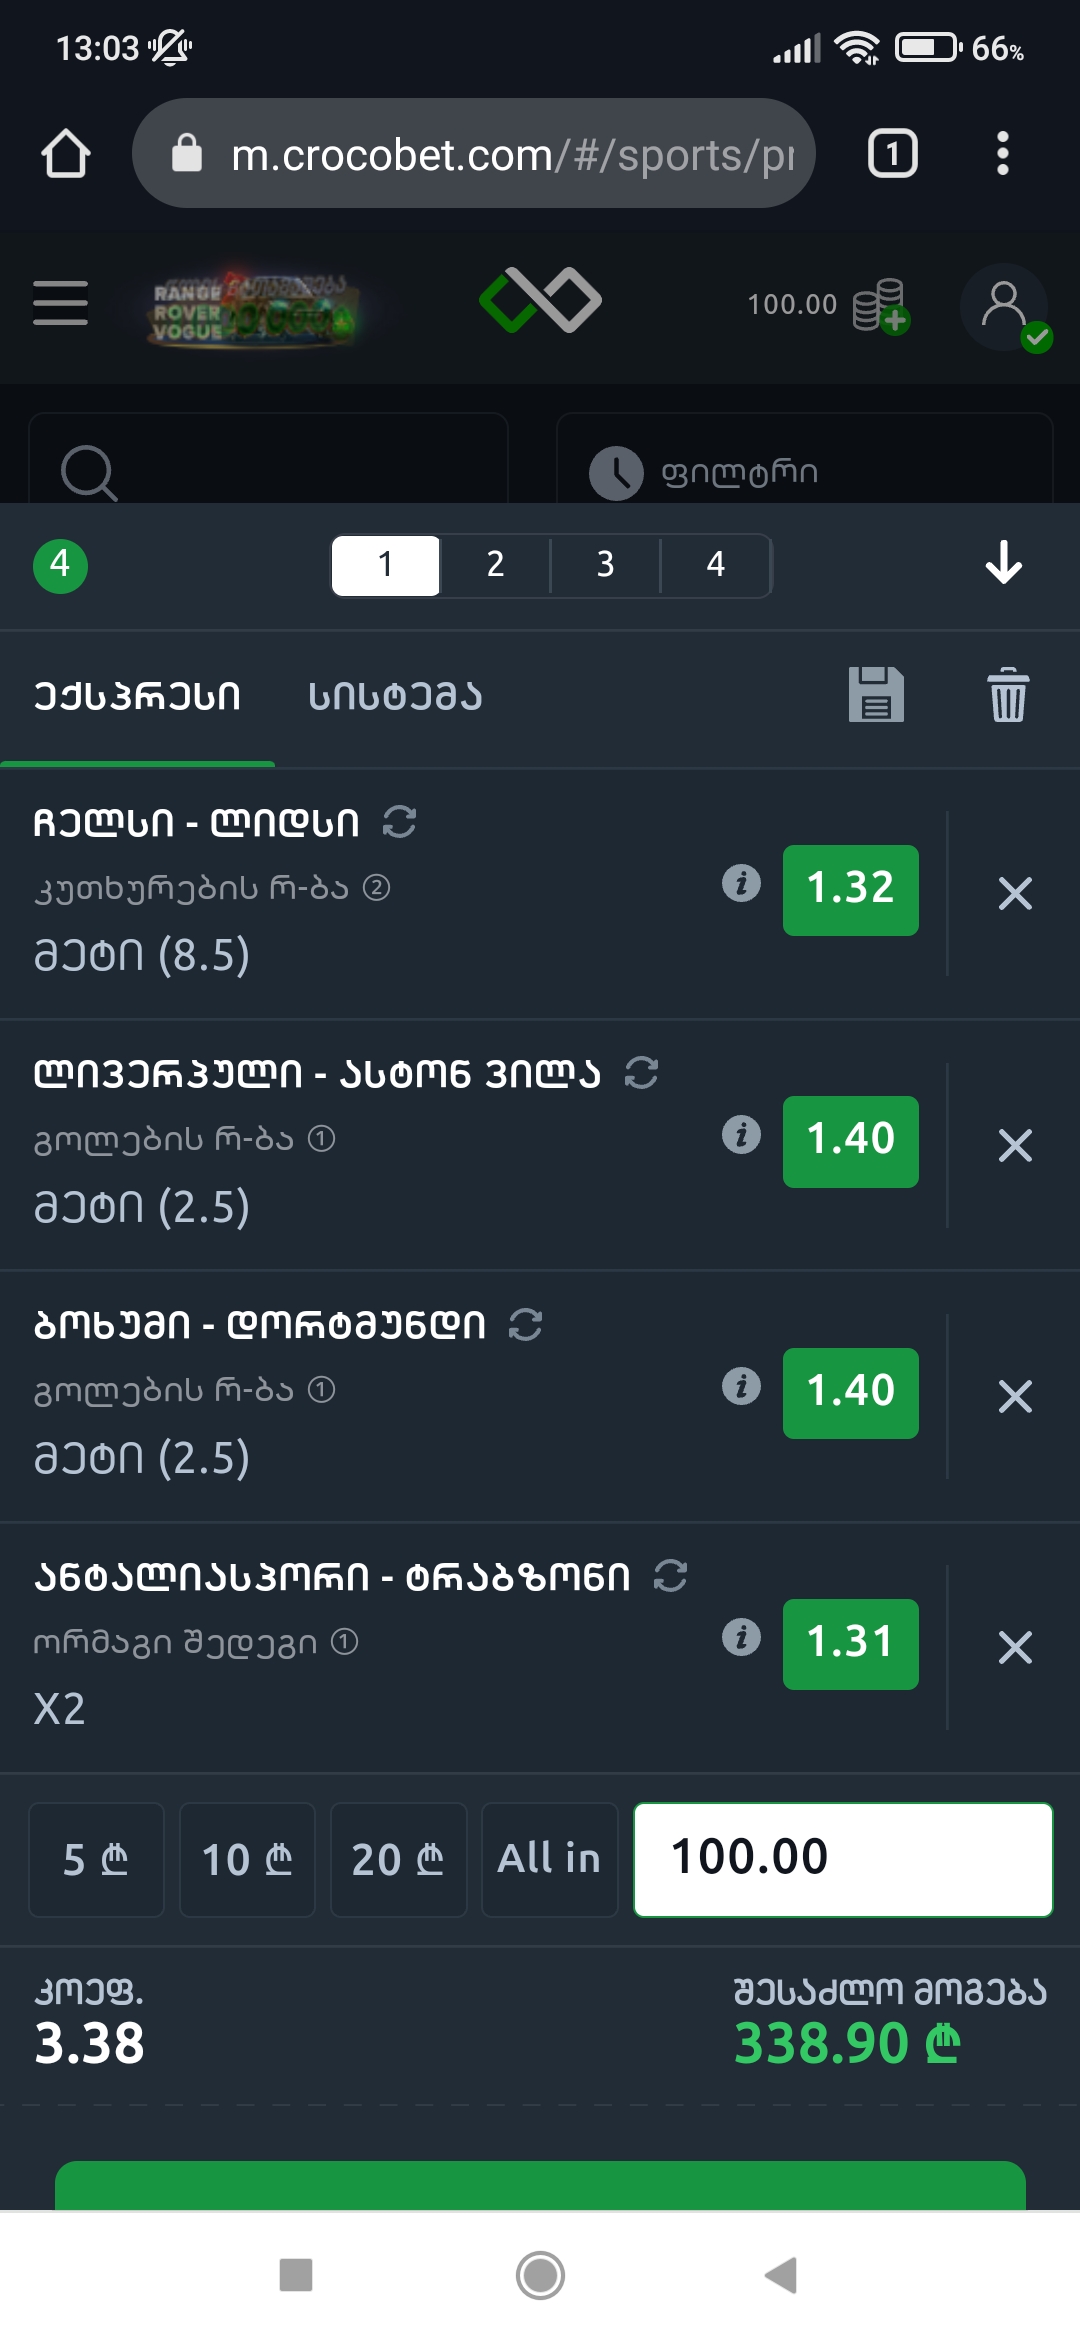
Task: Switch to the სისტემა tab
Action: coord(395,697)
